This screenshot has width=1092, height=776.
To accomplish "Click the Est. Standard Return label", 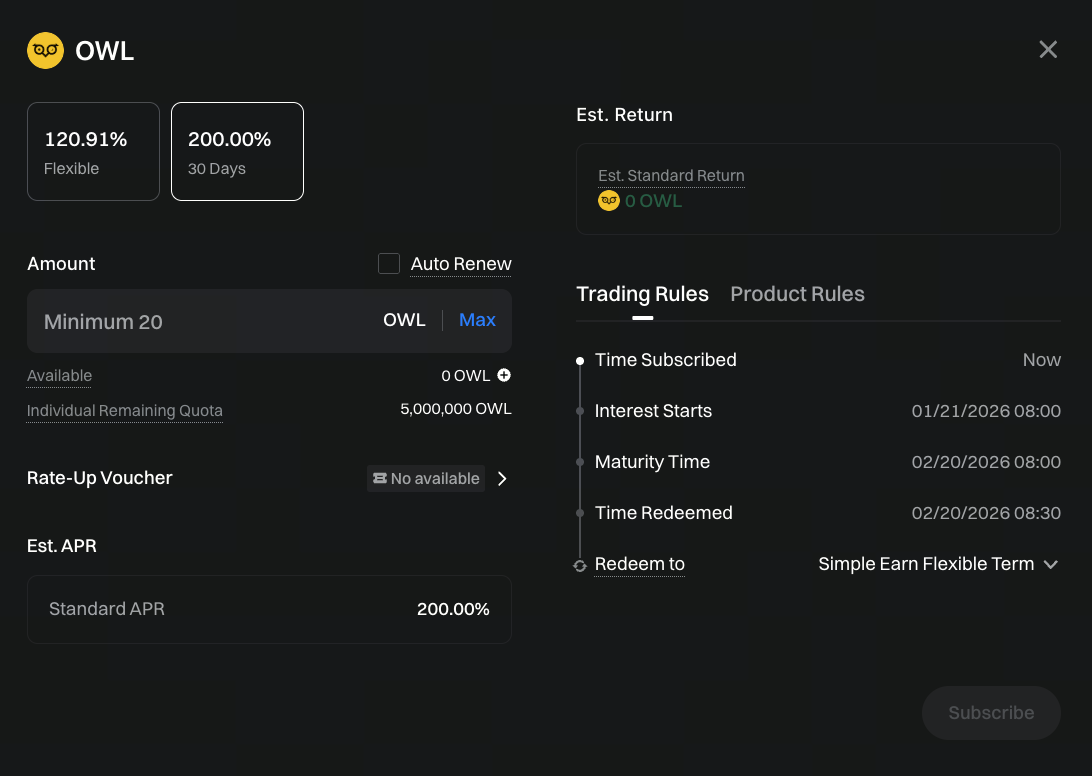I will (671, 176).
